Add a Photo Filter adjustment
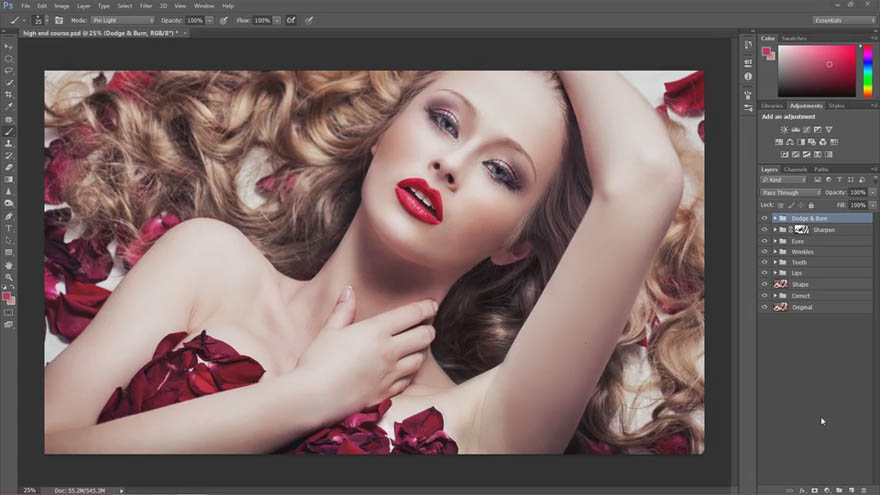Viewport: 880px width, 495px height. tap(812, 142)
